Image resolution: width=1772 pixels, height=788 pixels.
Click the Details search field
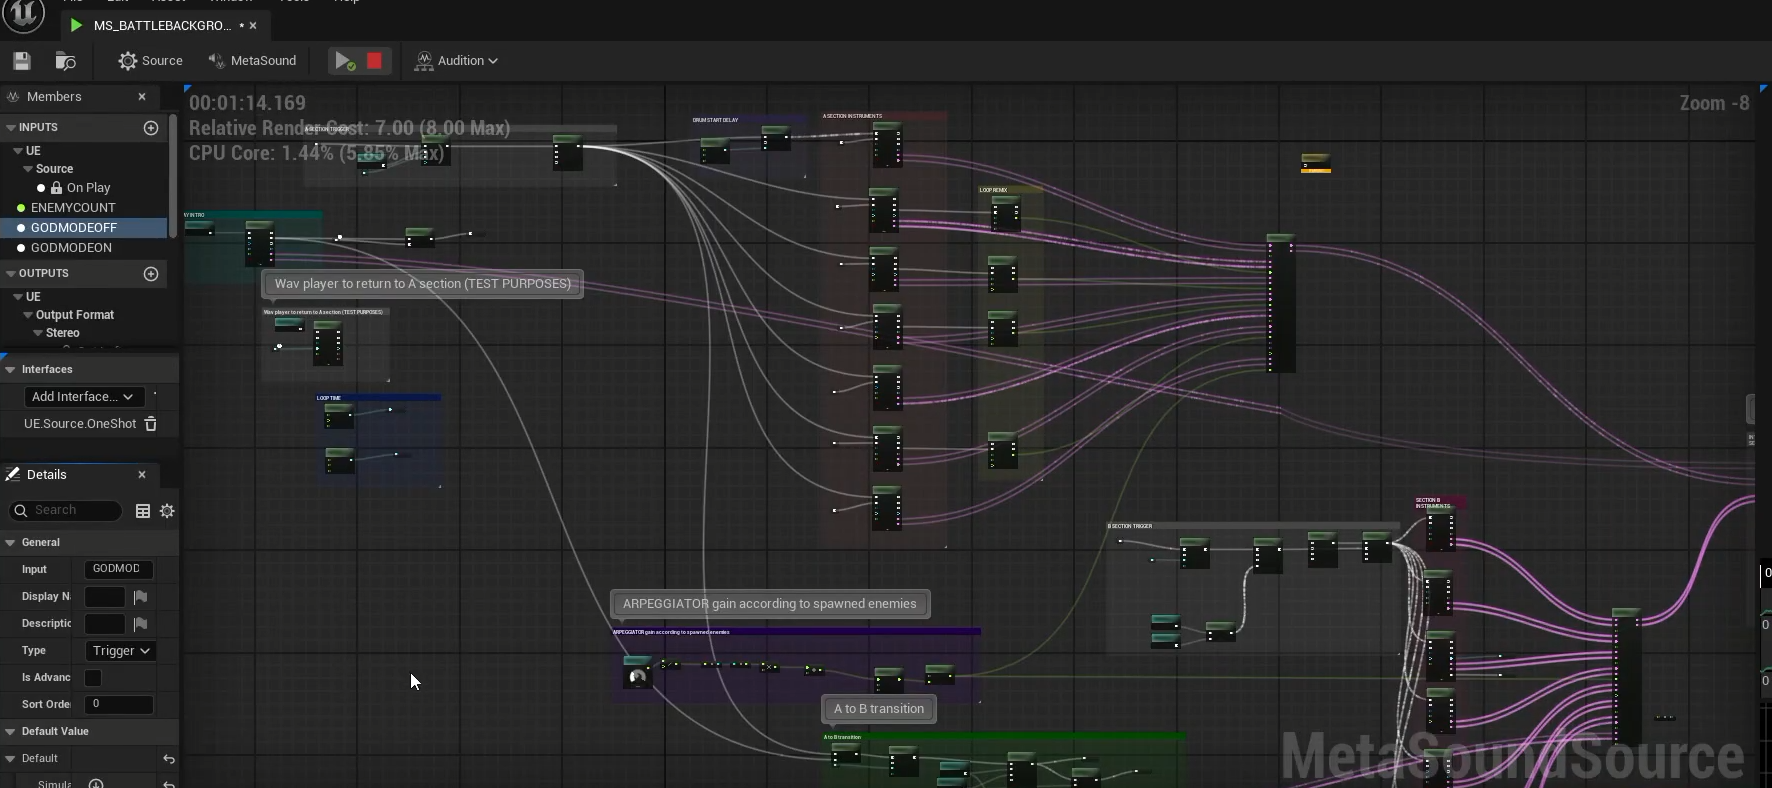click(65, 511)
